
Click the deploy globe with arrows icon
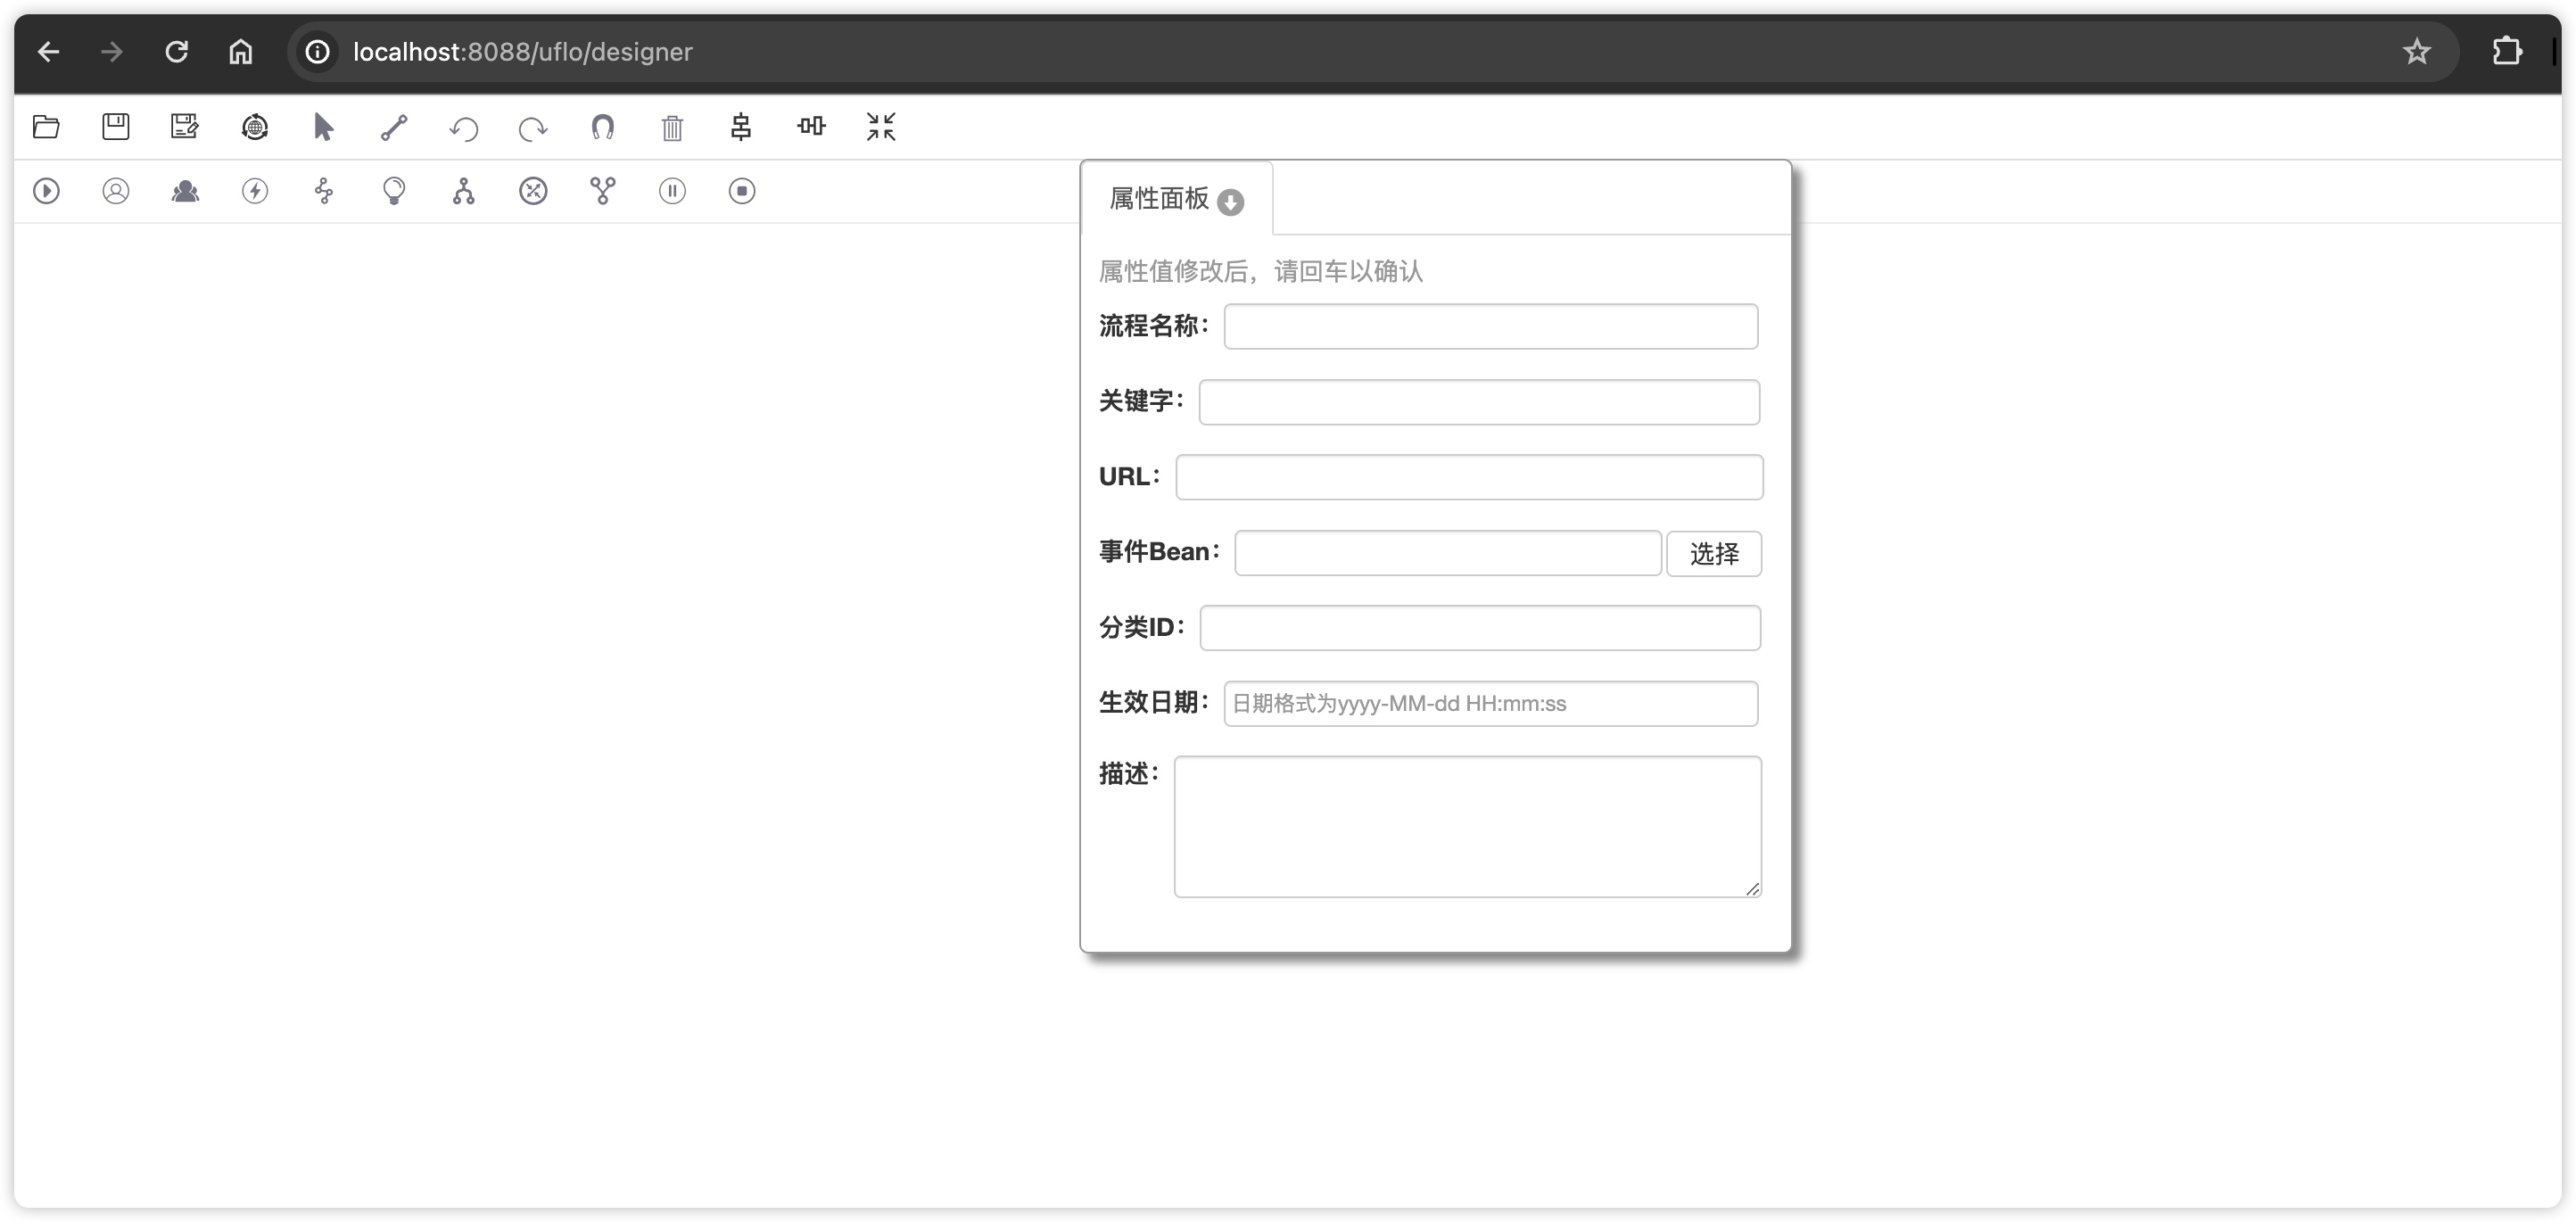(x=255, y=127)
